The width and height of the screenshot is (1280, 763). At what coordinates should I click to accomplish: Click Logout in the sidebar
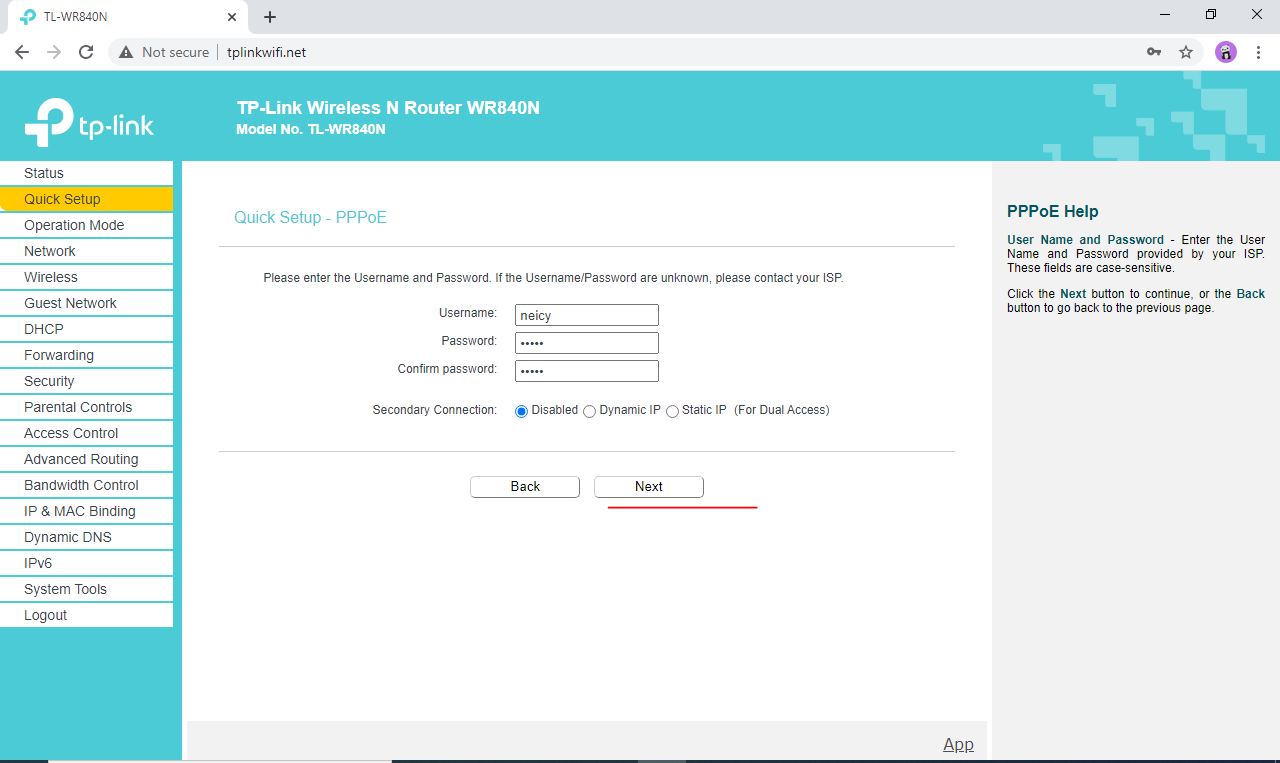(87, 615)
